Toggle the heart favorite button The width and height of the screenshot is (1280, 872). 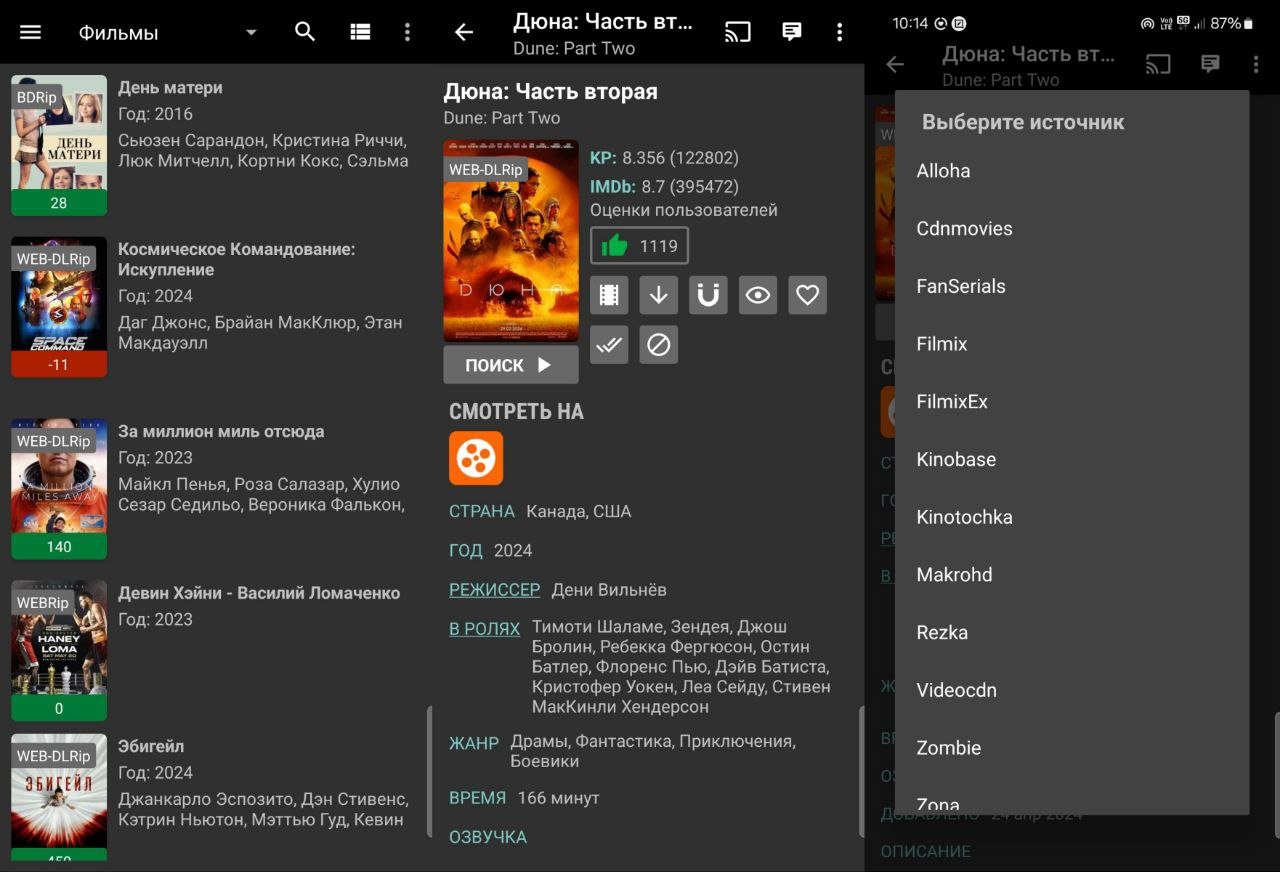coord(807,295)
